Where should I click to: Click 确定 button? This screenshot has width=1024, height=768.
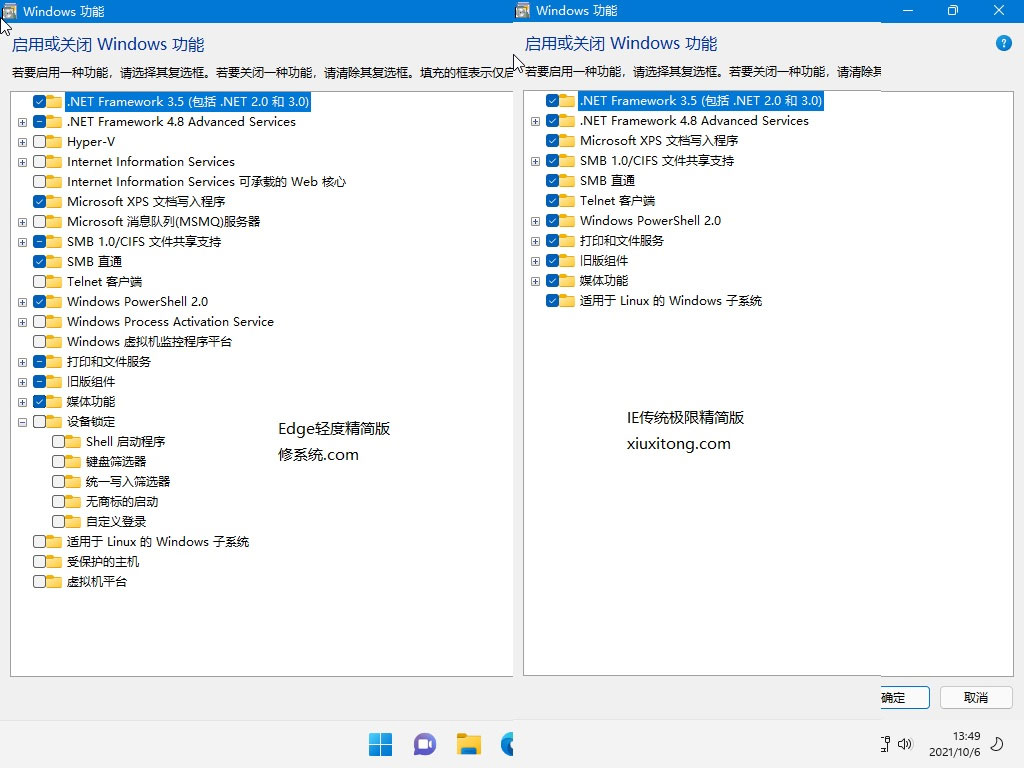(904, 697)
